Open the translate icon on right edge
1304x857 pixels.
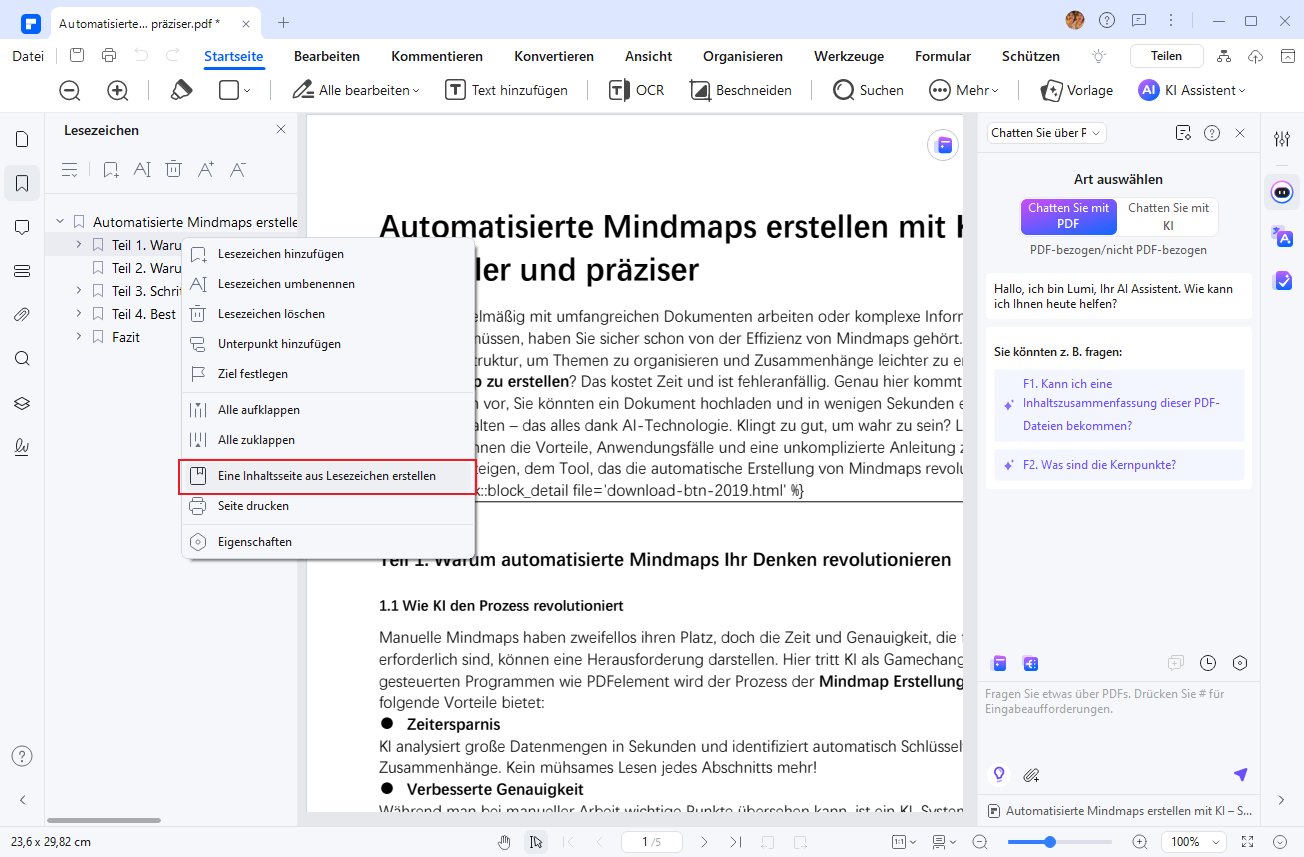click(1282, 236)
